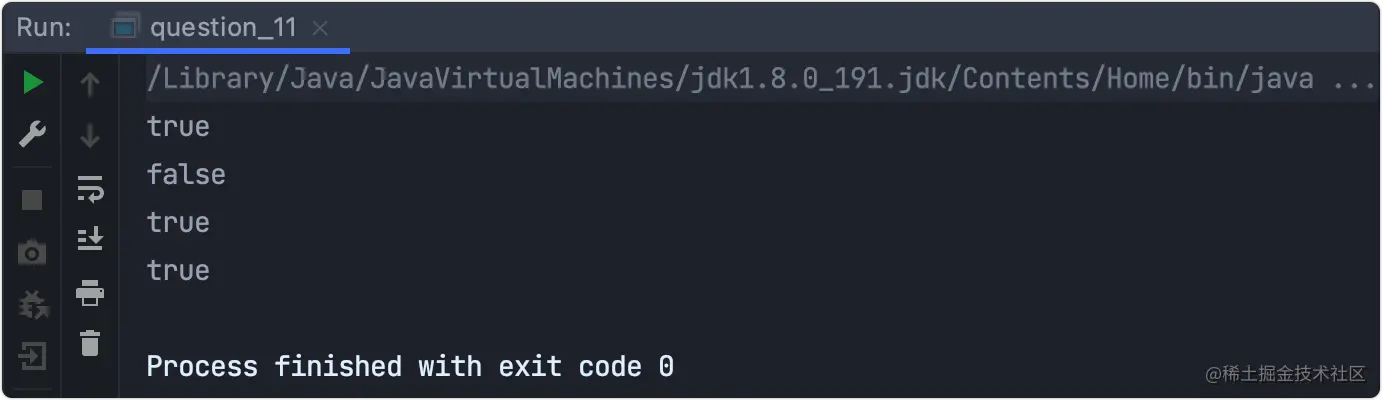Toggle soft-wrap for console output

point(90,188)
